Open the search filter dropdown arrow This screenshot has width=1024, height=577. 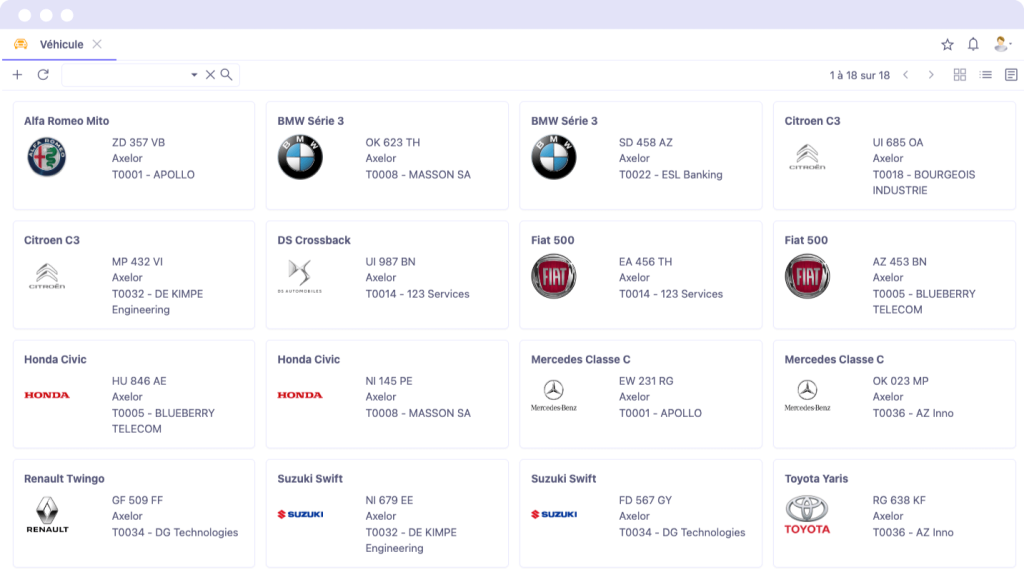pos(194,75)
